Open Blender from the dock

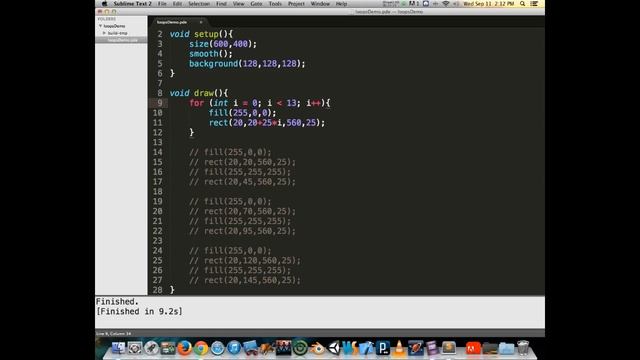coord(317,348)
